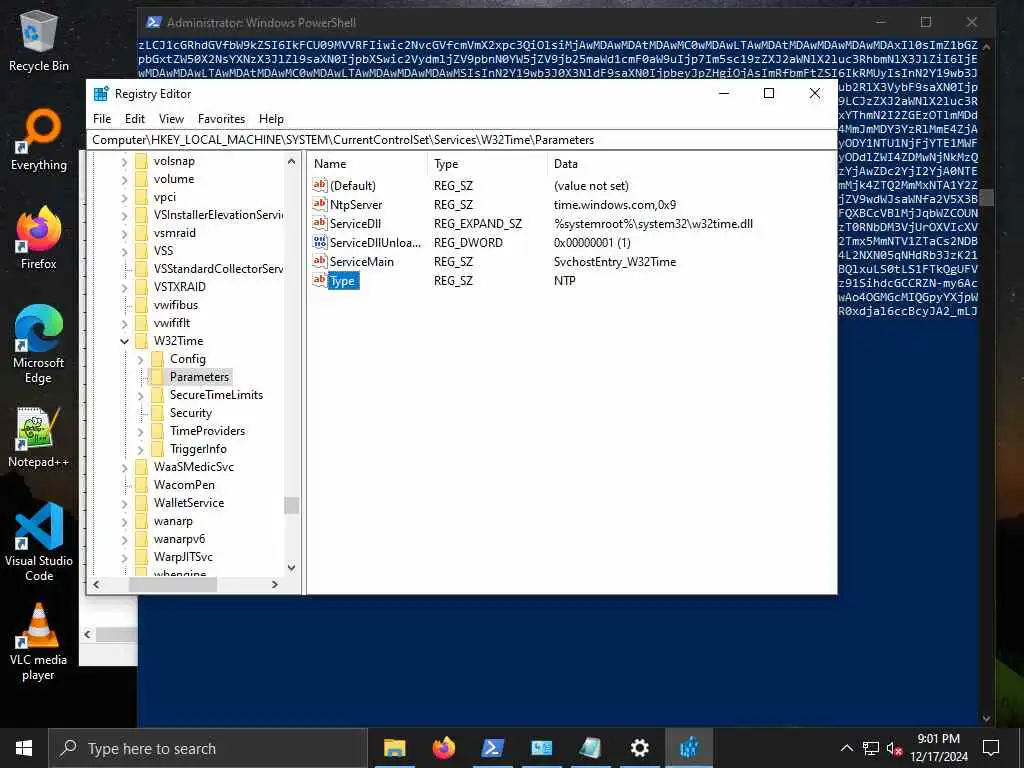1024x768 pixels.
Task: Switch to Registry Editor taskbar icon
Action: (689, 748)
